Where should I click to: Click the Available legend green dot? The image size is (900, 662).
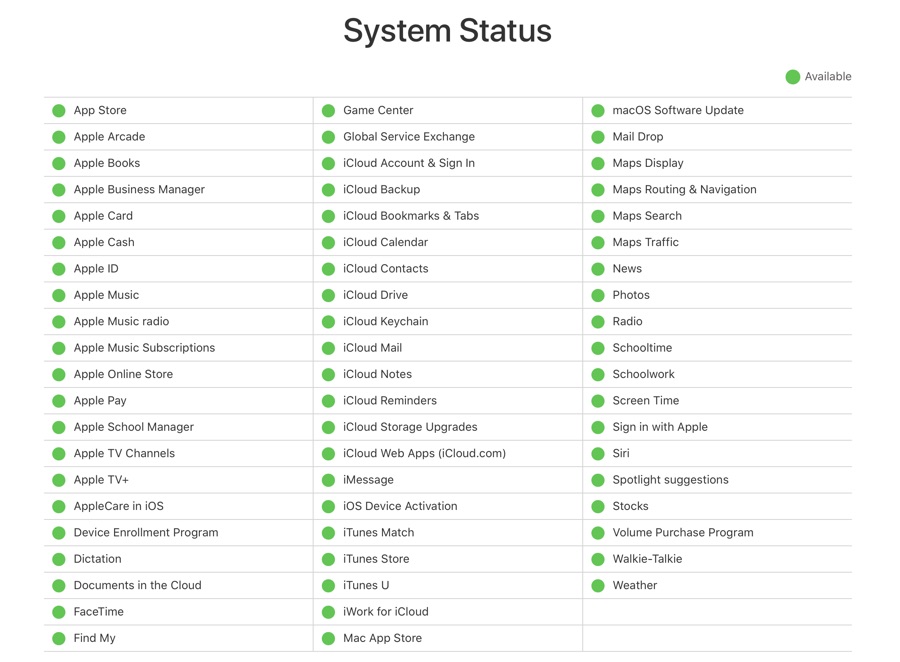793,77
